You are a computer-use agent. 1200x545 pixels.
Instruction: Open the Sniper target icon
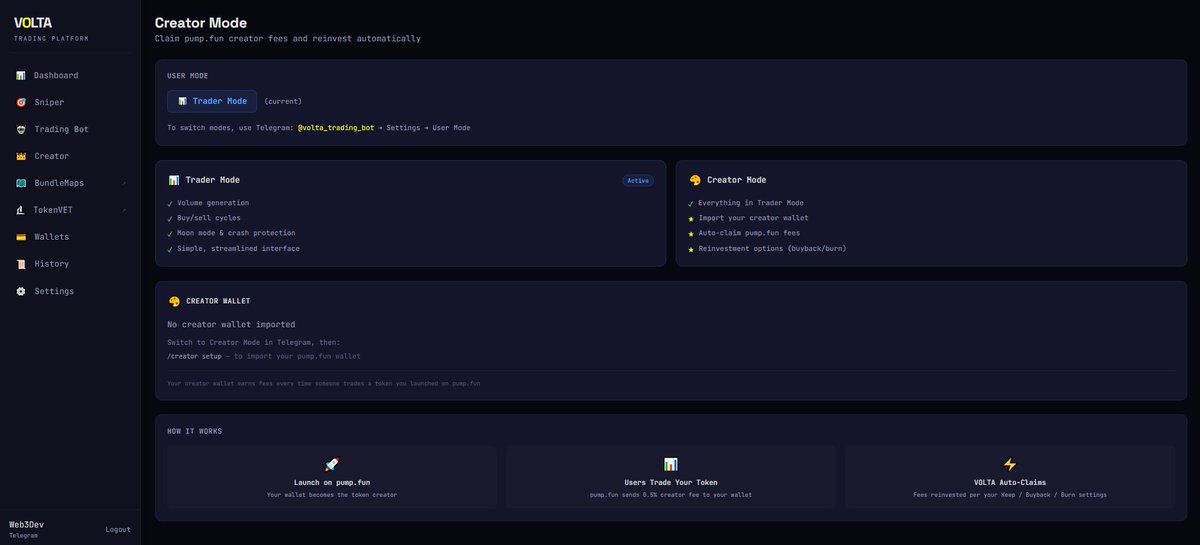coord(20,102)
